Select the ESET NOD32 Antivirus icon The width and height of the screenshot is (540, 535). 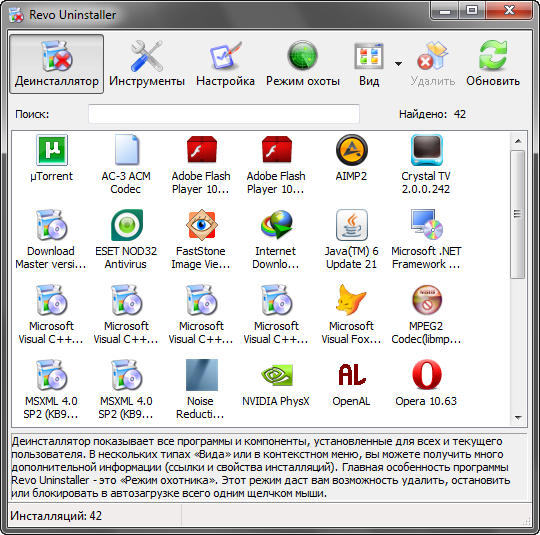[126, 225]
